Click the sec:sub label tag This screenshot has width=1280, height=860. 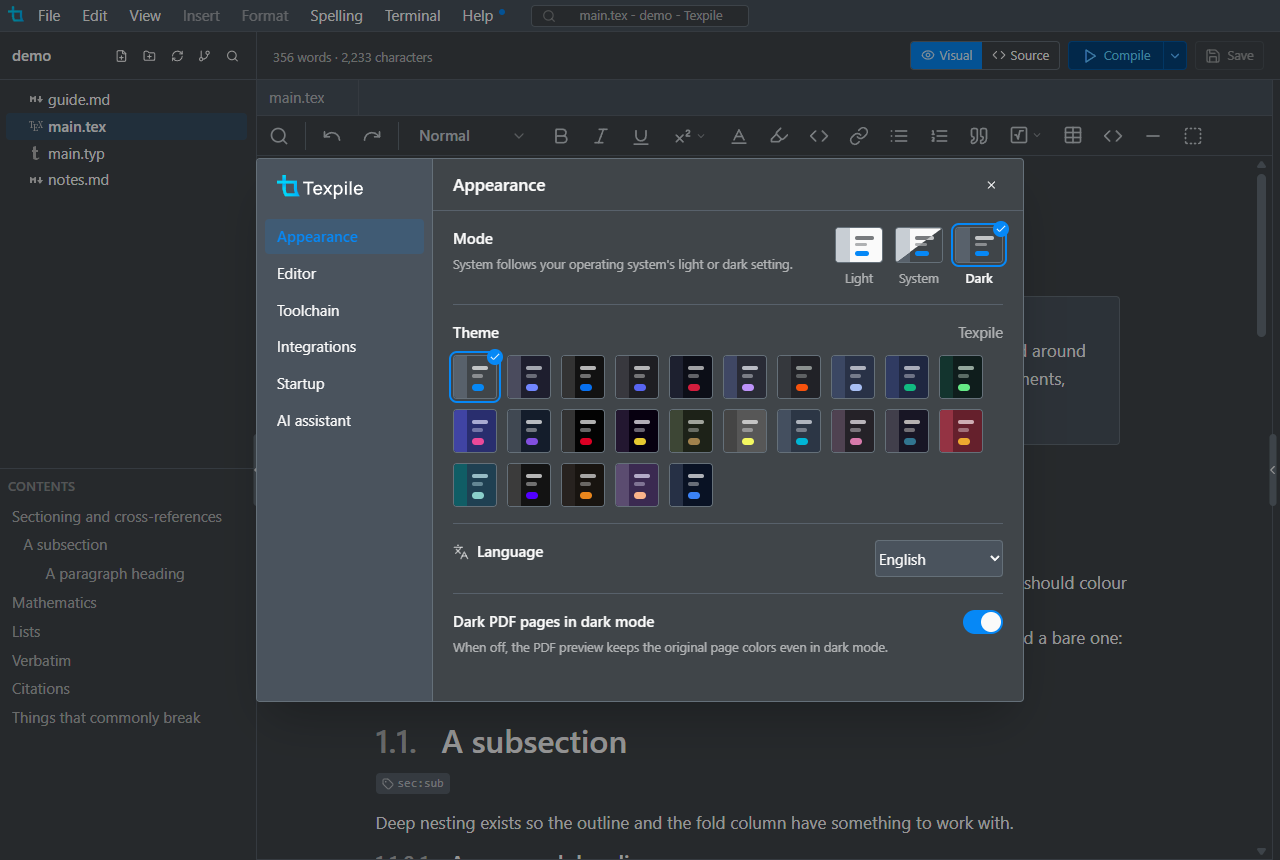(413, 784)
